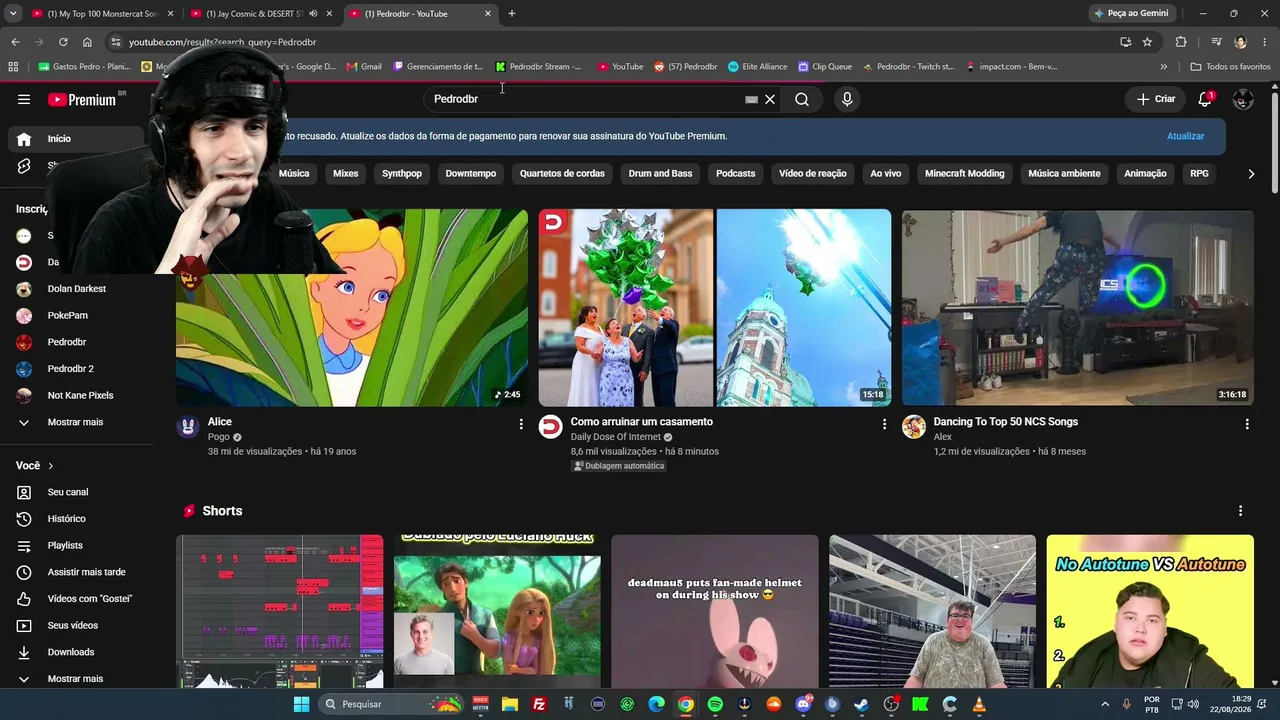
Task: Start voice search with microphone
Action: pyautogui.click(x=847, y=99)
